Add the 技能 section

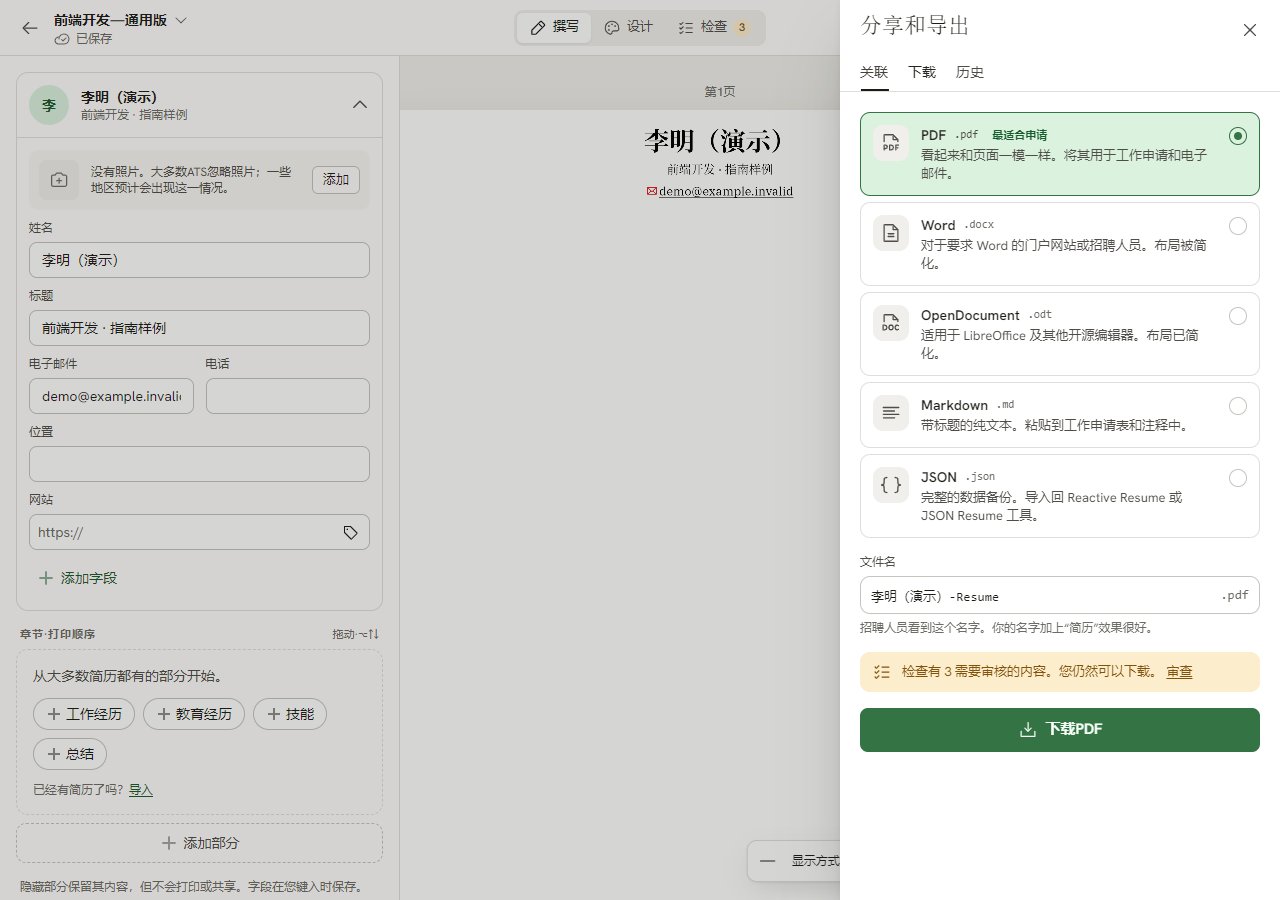tap(290, 714)
